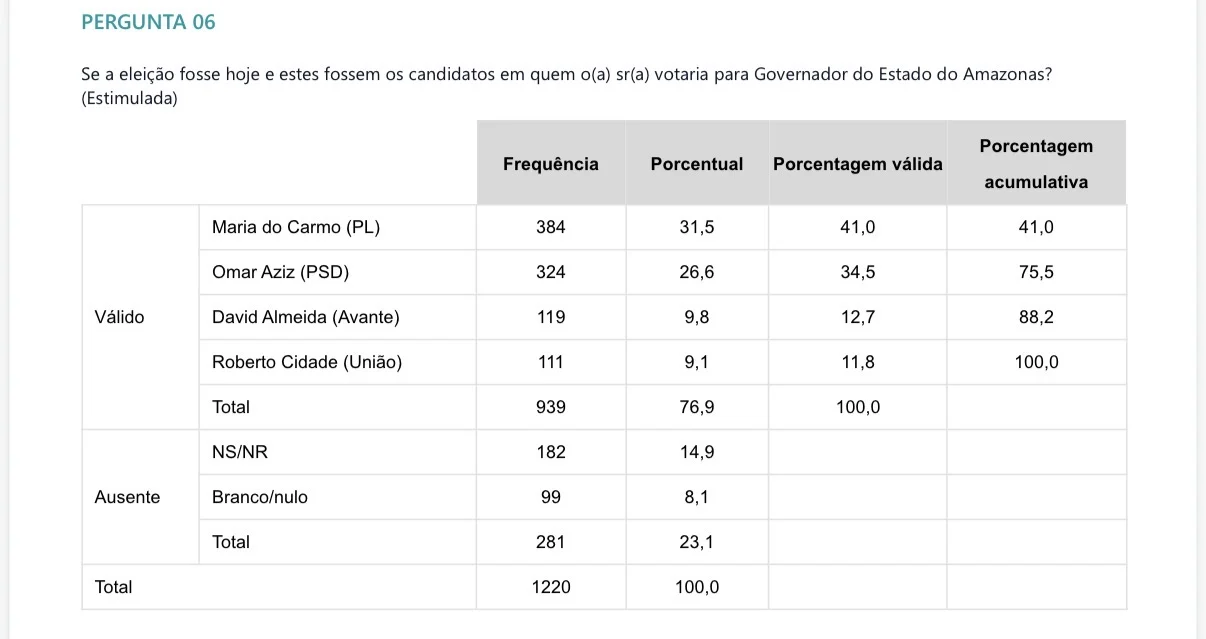
Task: Select the cumulative percentage cell 88,2
Action: pyautogui.click(x=1036, y=317)
